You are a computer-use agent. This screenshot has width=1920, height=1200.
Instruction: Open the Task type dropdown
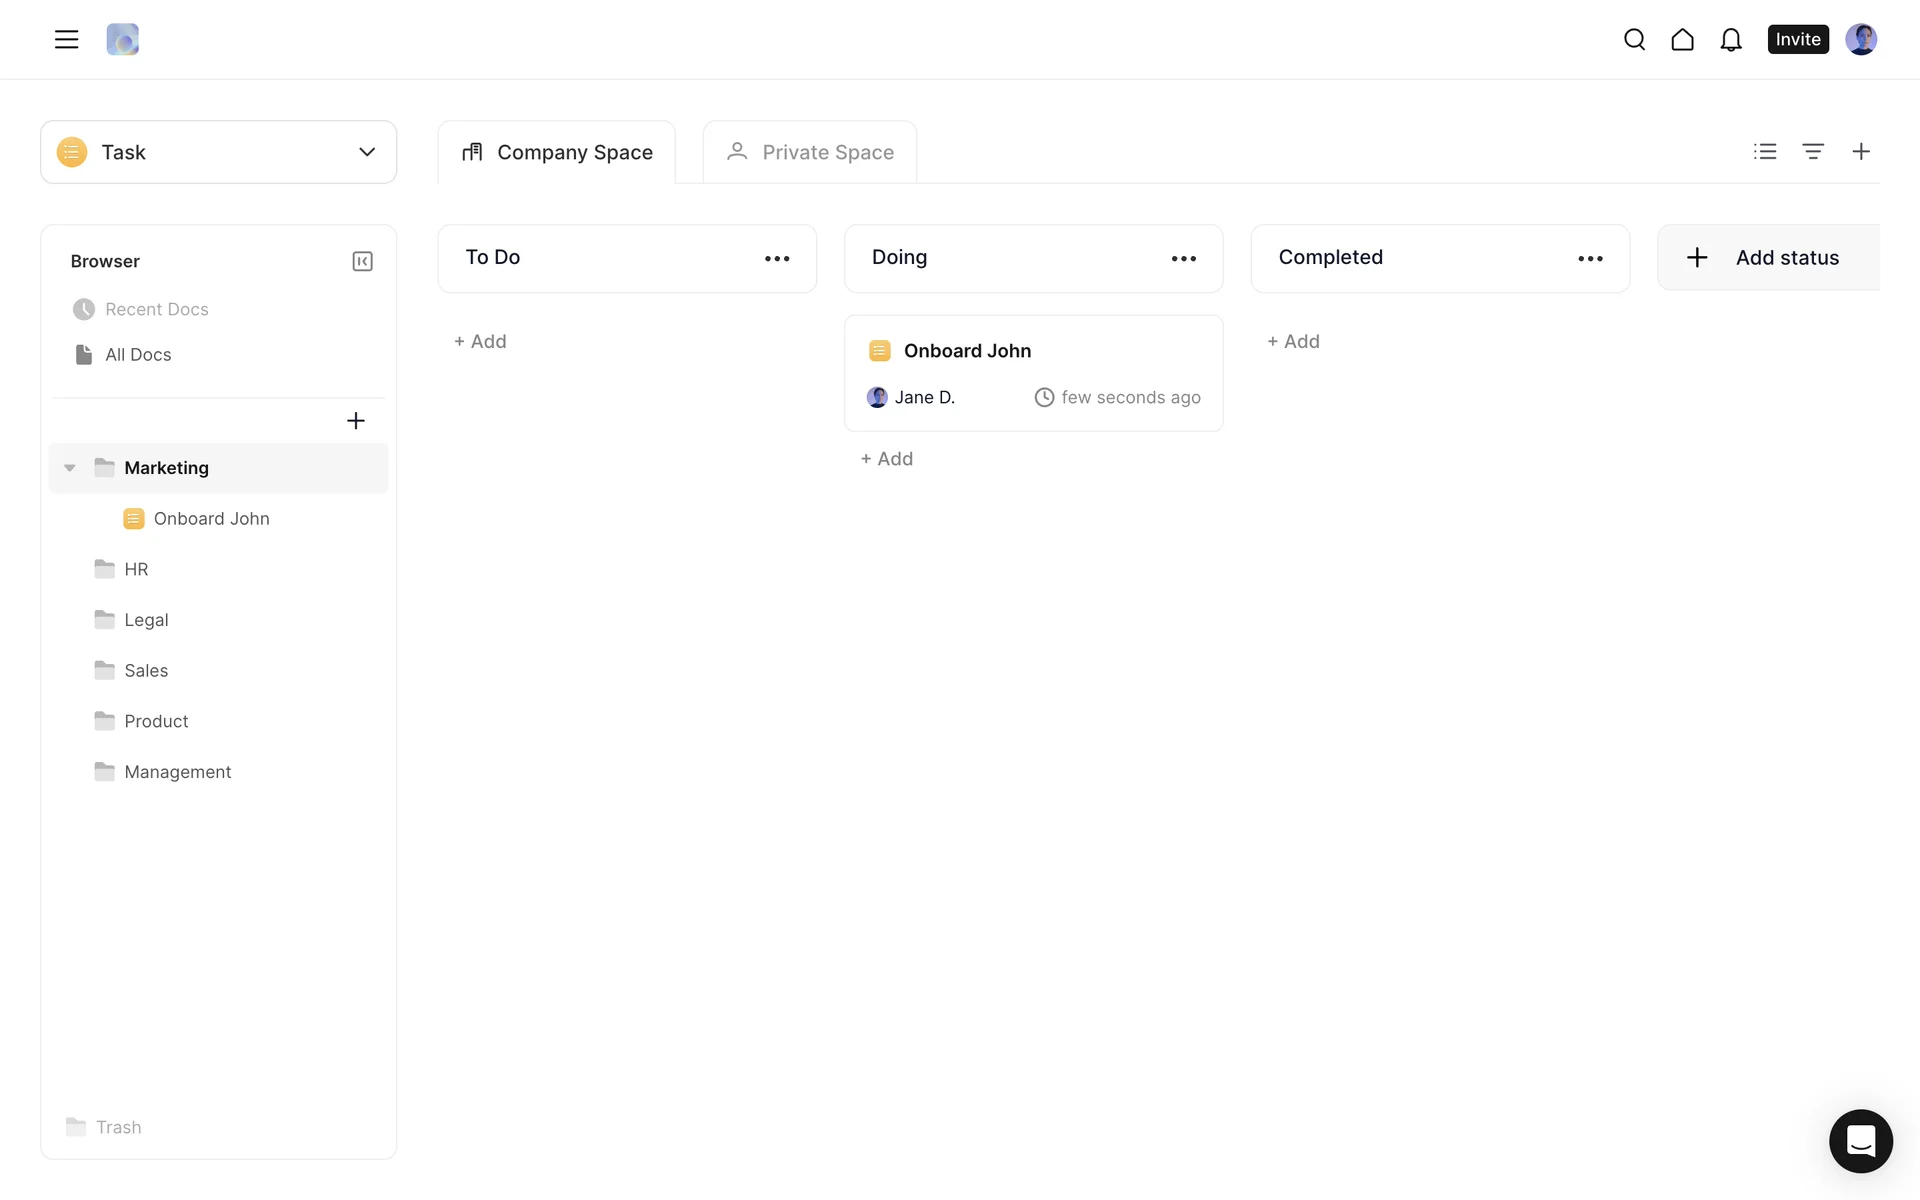[218, 152]
